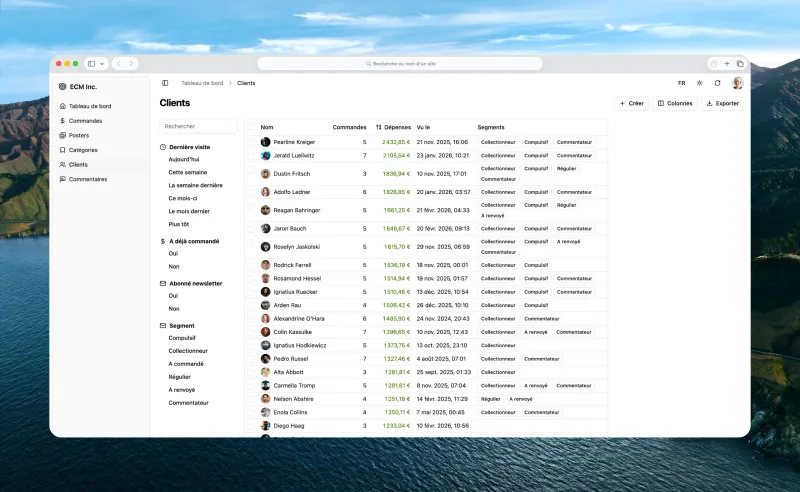Filter segment by Régulier
The height and width of the screenshot is (492, 800).
(180, 377)
